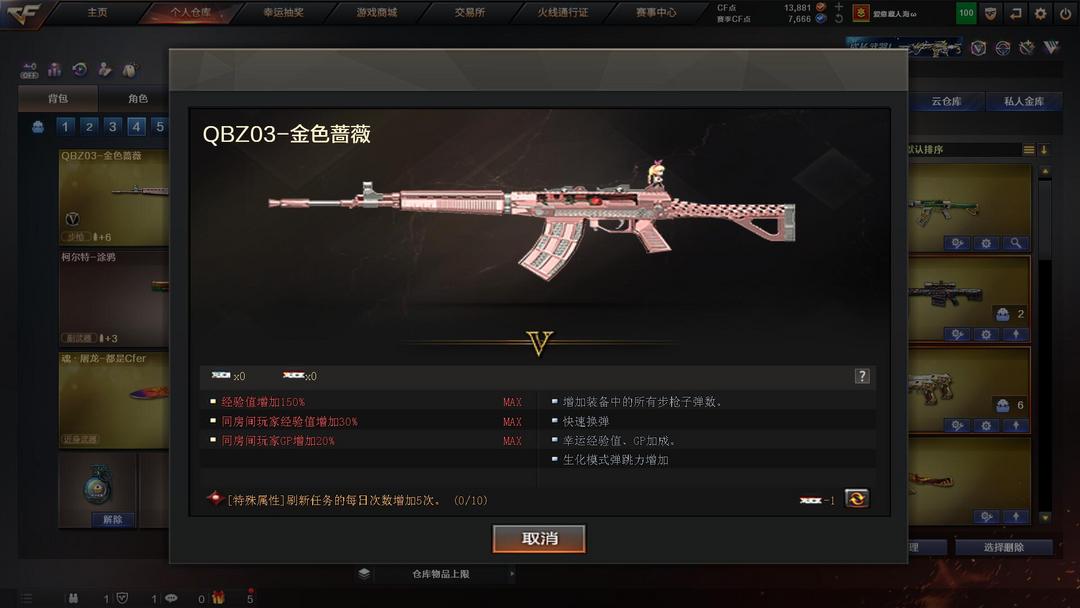1080x608 pixels.
Task: Click the magnifier icon on green rifle item
Action: click(x=1016, y=243)
